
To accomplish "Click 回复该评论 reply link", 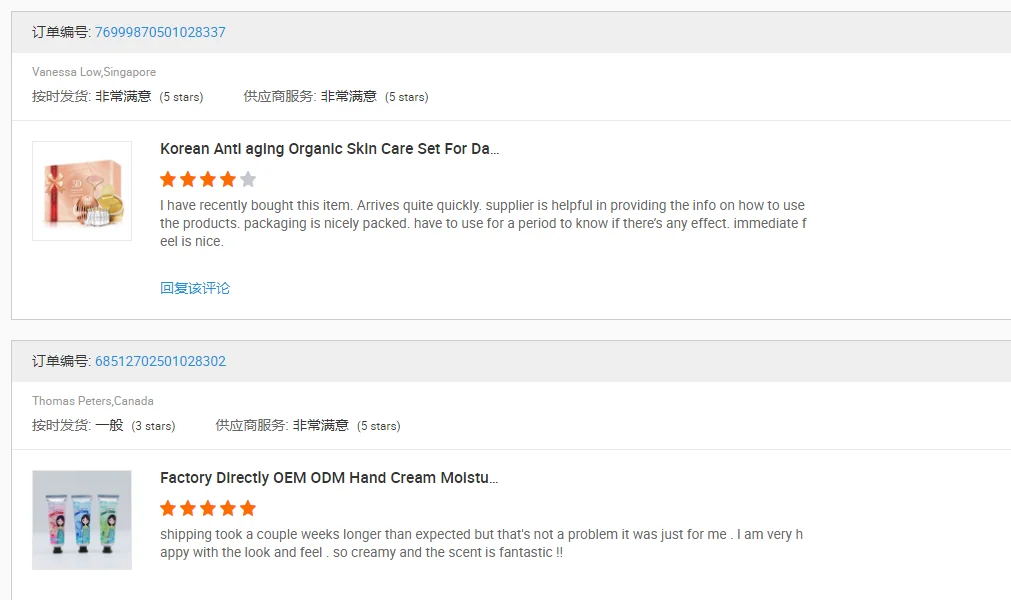I will pyautogui.click(x=195, y=288).
